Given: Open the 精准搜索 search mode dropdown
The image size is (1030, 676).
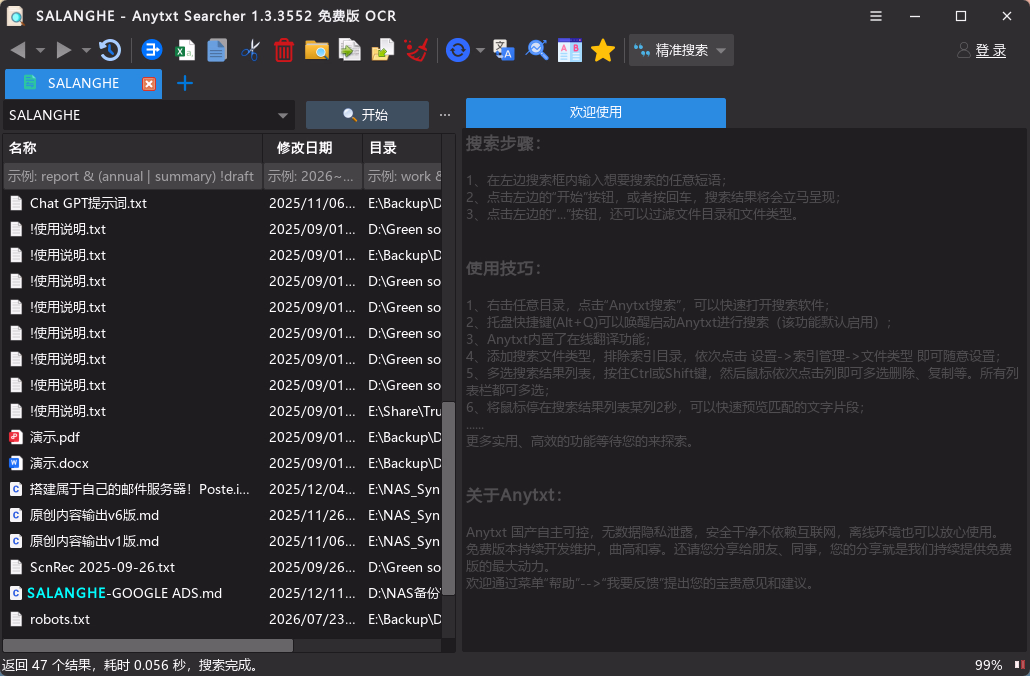Looking at the screenshot, I should (x=681, y=50).
